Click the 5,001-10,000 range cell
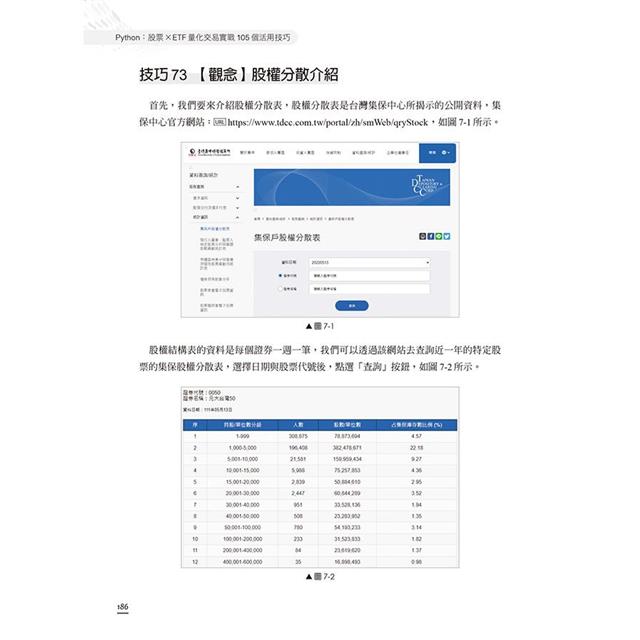 (x=242, y=459)
